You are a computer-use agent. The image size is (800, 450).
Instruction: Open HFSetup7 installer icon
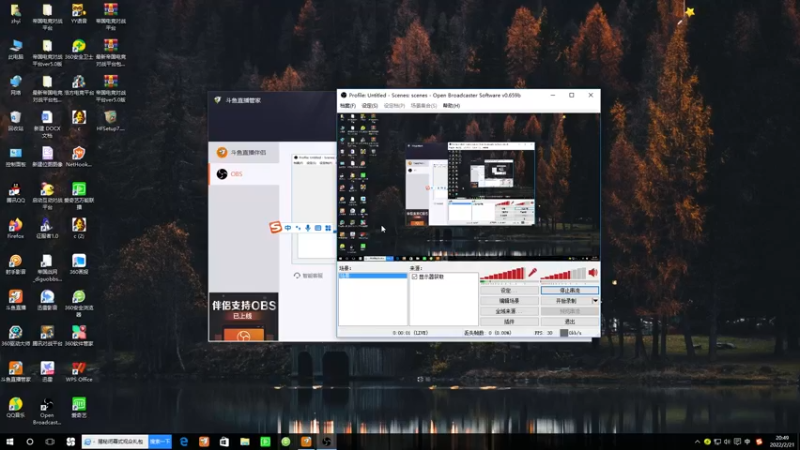click(x=110, y=121)
